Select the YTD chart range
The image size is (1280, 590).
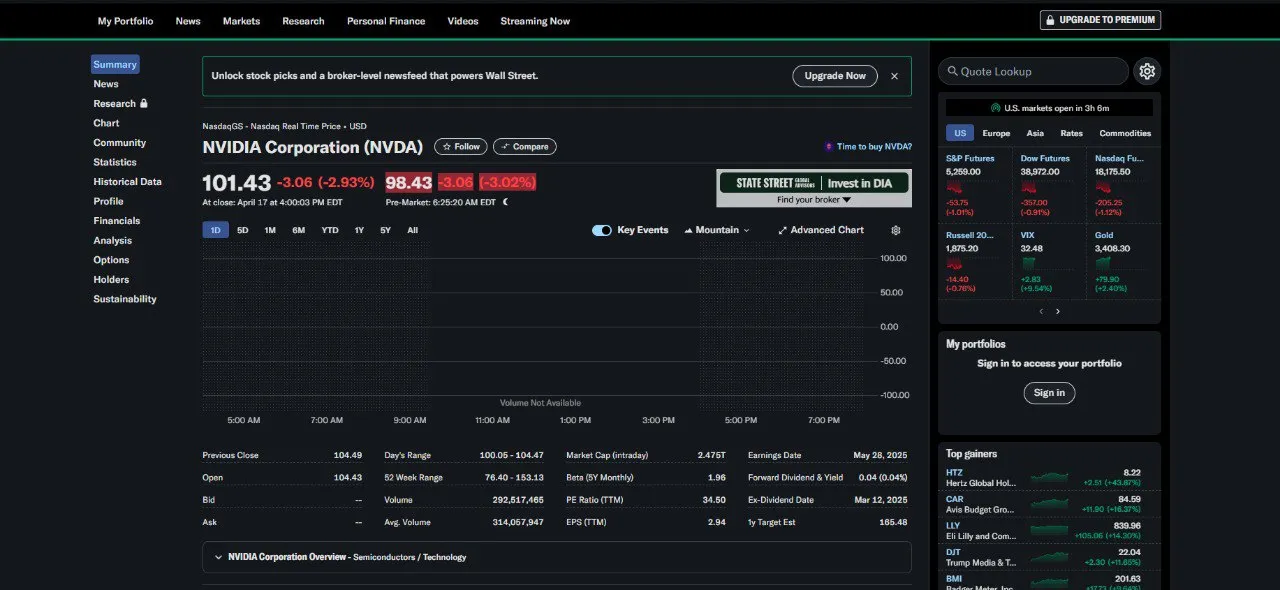[330, 230]
